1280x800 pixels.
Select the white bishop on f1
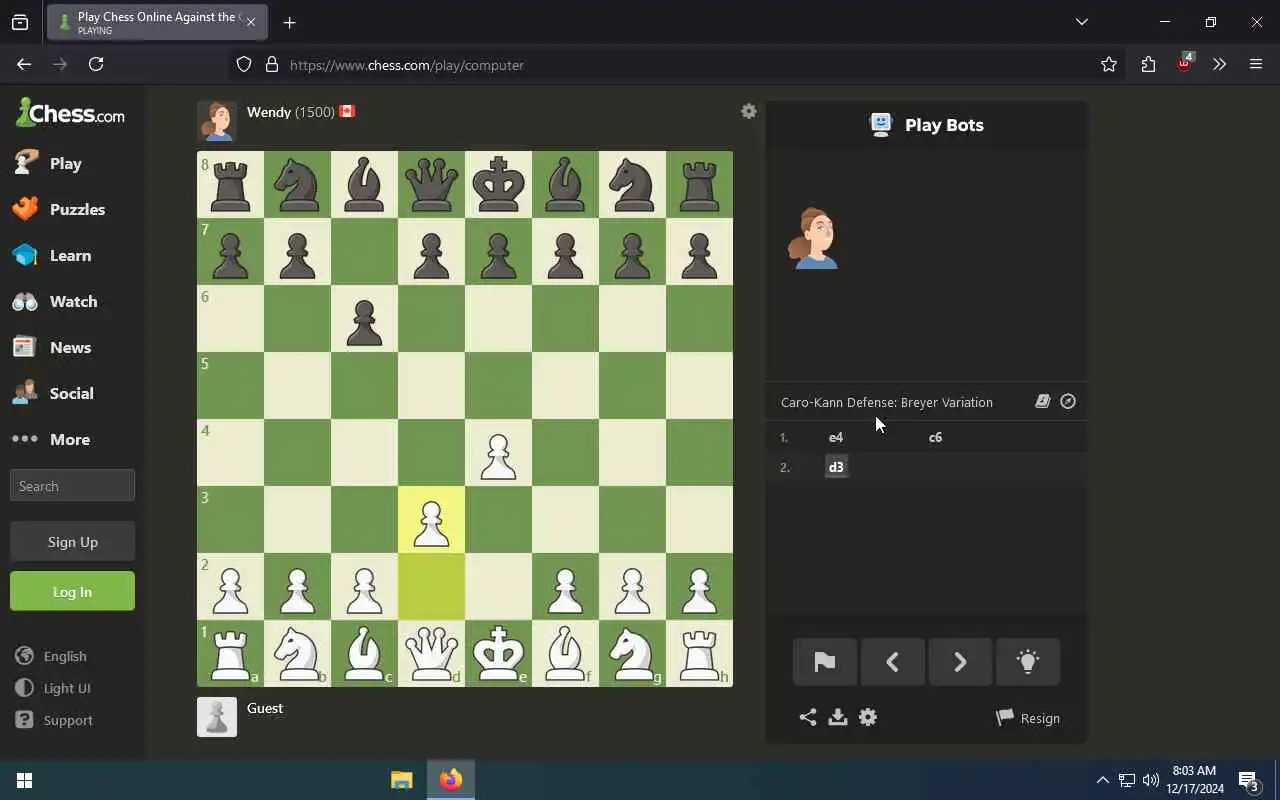[x=565, y=654]
